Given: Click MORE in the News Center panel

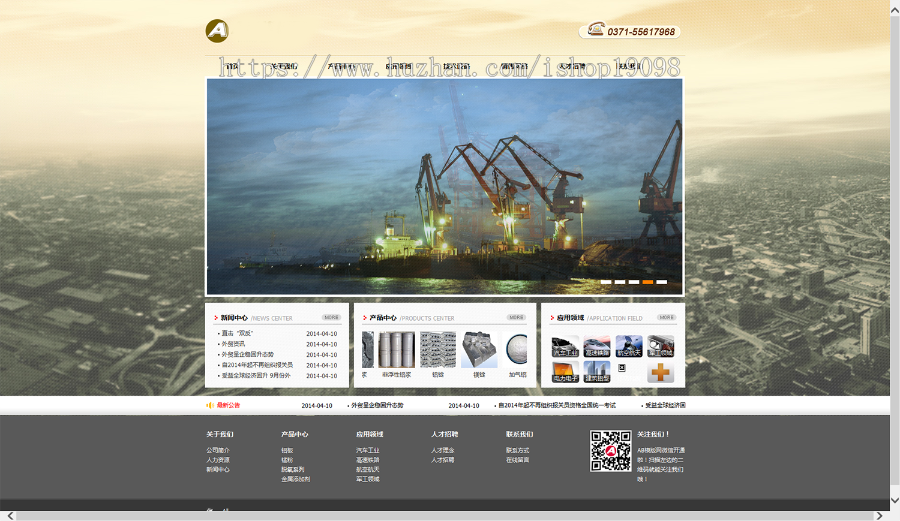Looking at the screenshot, I should tap(331, 317).
